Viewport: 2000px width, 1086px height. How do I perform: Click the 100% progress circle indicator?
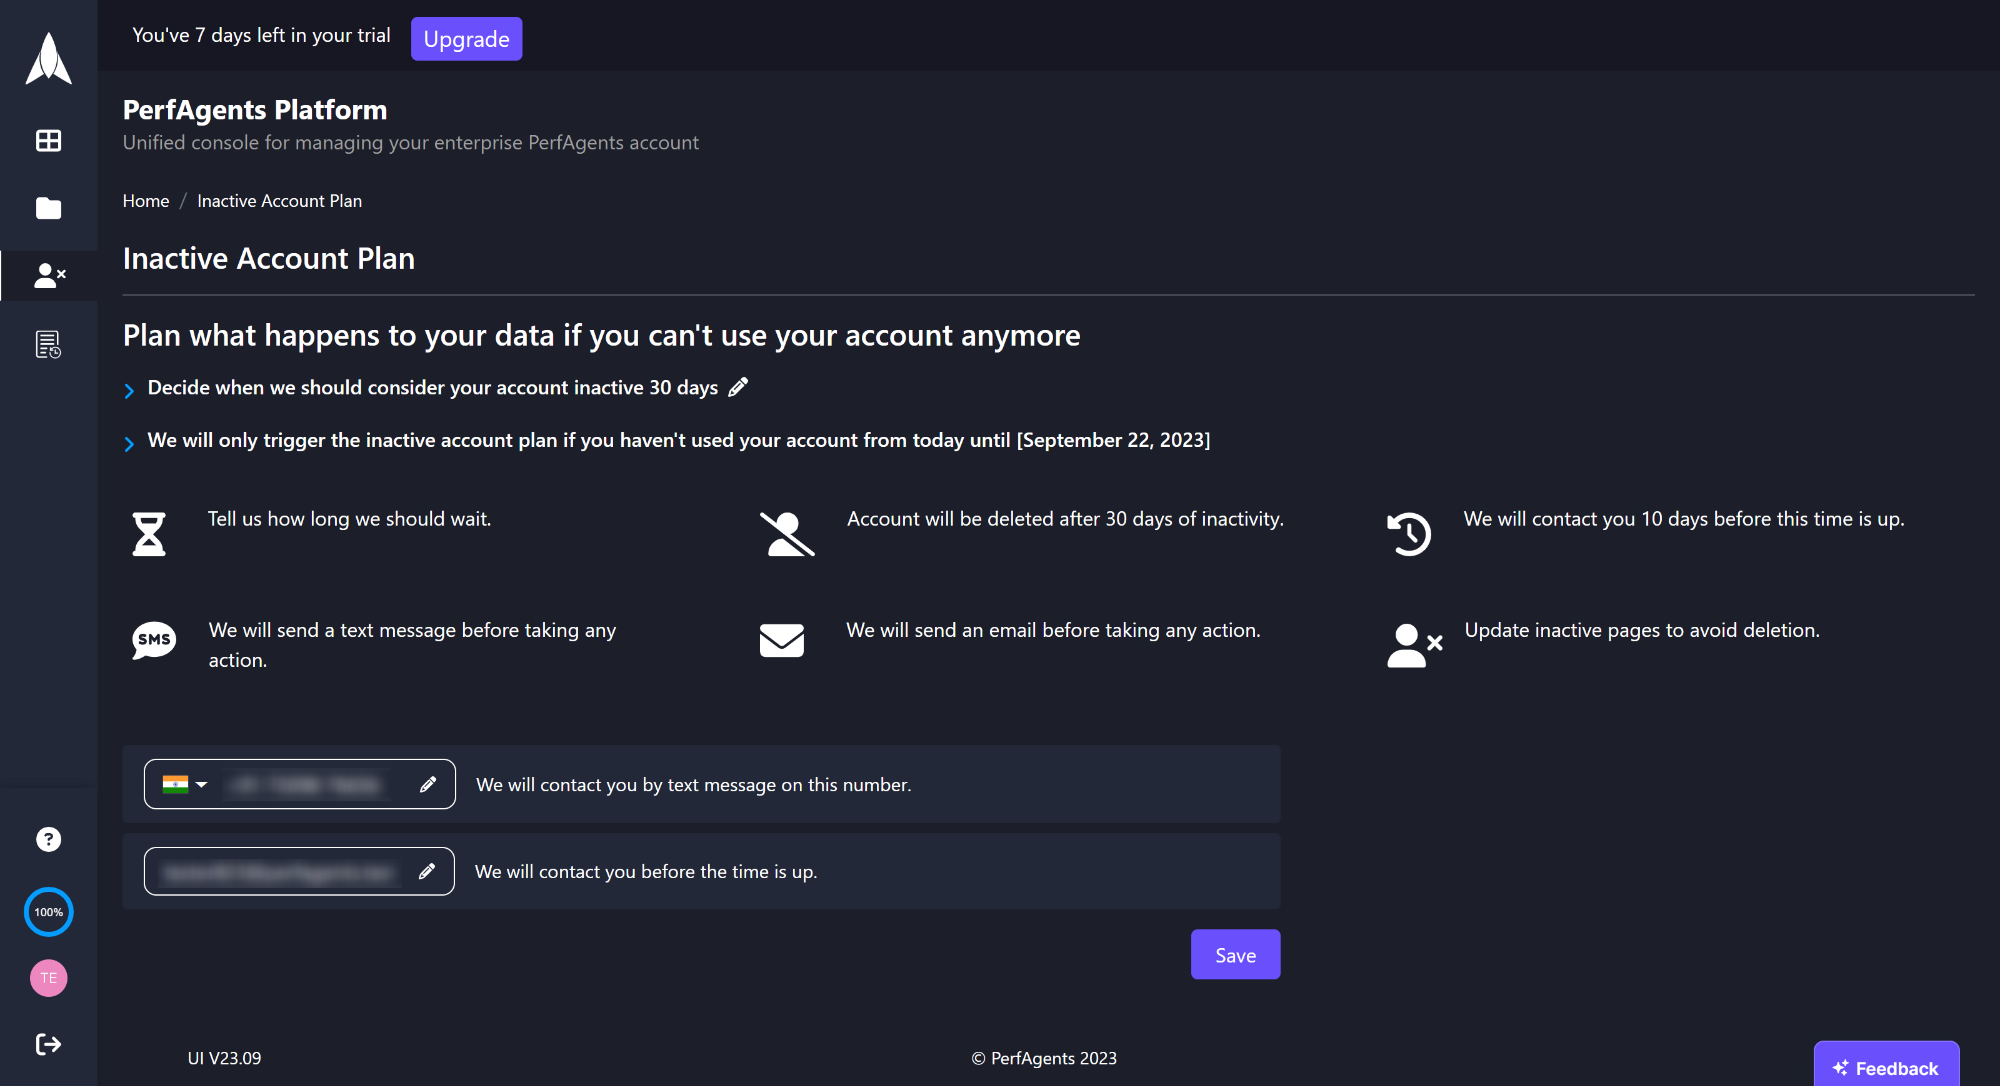click(48, 912)
